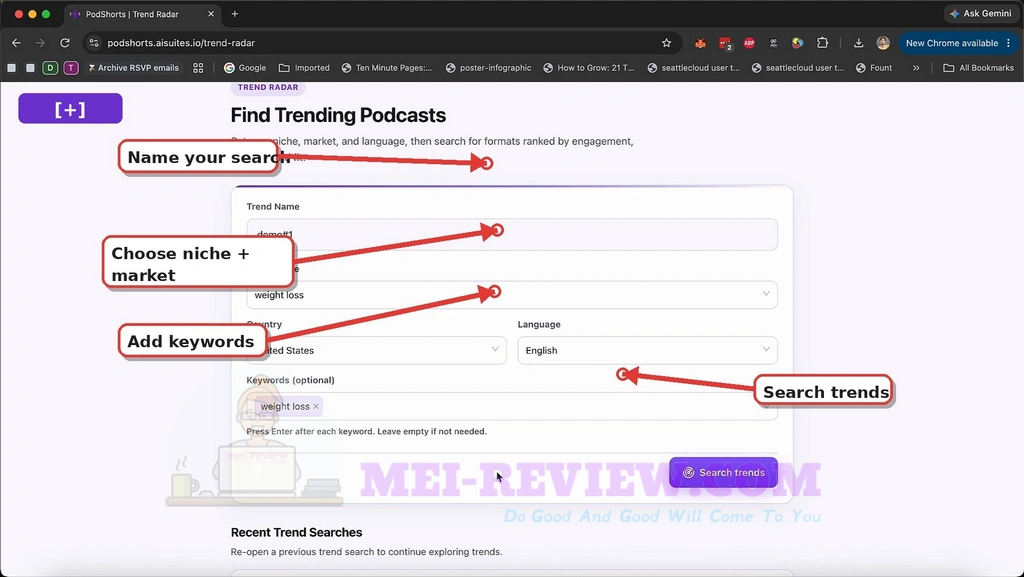Click the multicolor circle extension icon
Viewport: 1024px width, 577px height.
[797, 43]
